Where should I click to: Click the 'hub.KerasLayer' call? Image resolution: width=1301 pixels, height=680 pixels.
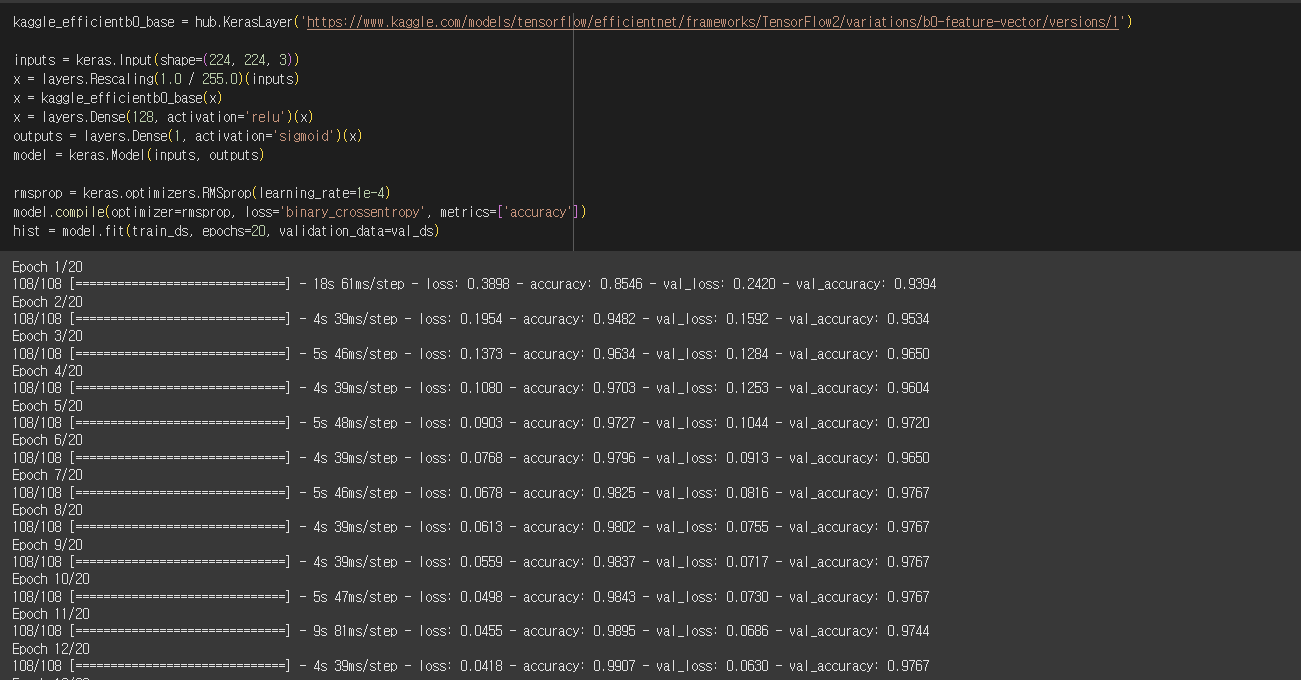[243, 21]
